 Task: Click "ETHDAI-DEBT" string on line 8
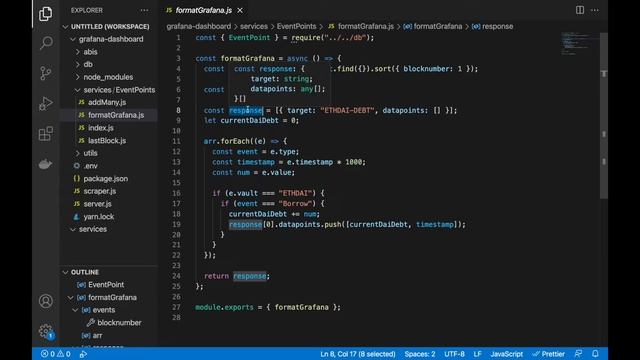[x=347, y=110]
